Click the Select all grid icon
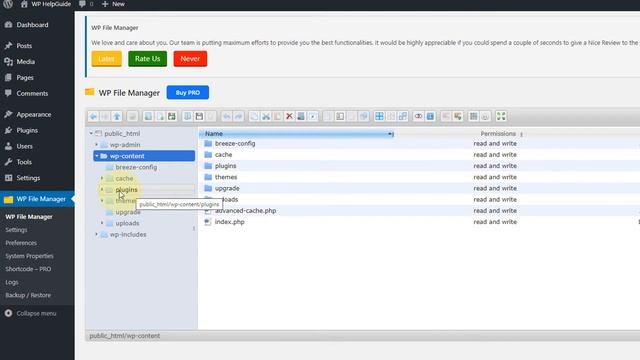Viewport: 640px width, 360px height. click(379, 116)
